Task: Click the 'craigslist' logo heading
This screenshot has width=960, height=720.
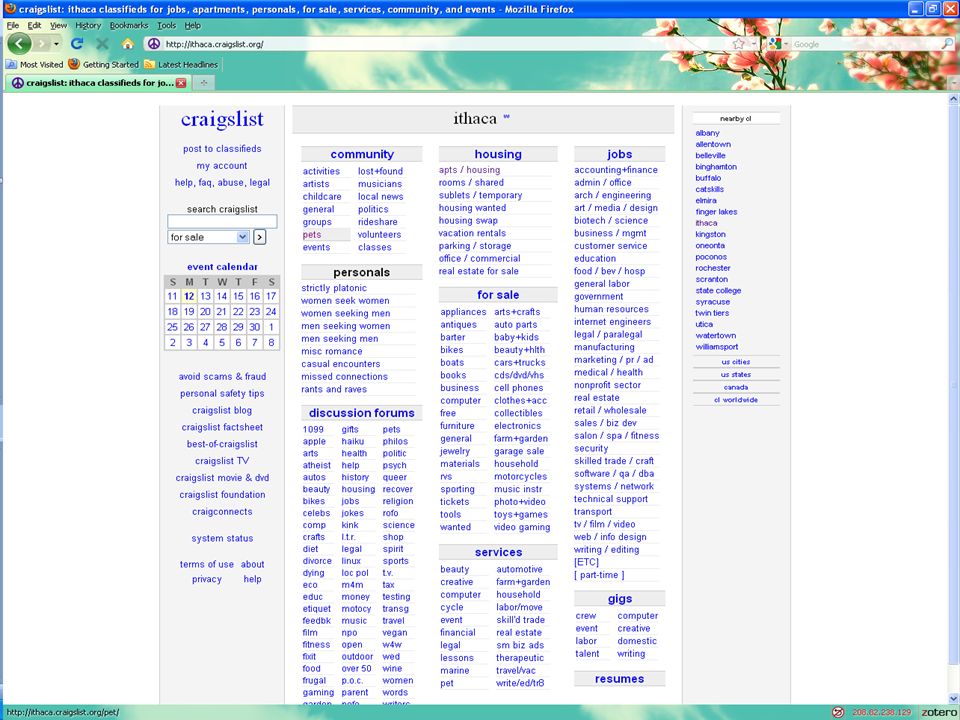Action: pos(222,119)
